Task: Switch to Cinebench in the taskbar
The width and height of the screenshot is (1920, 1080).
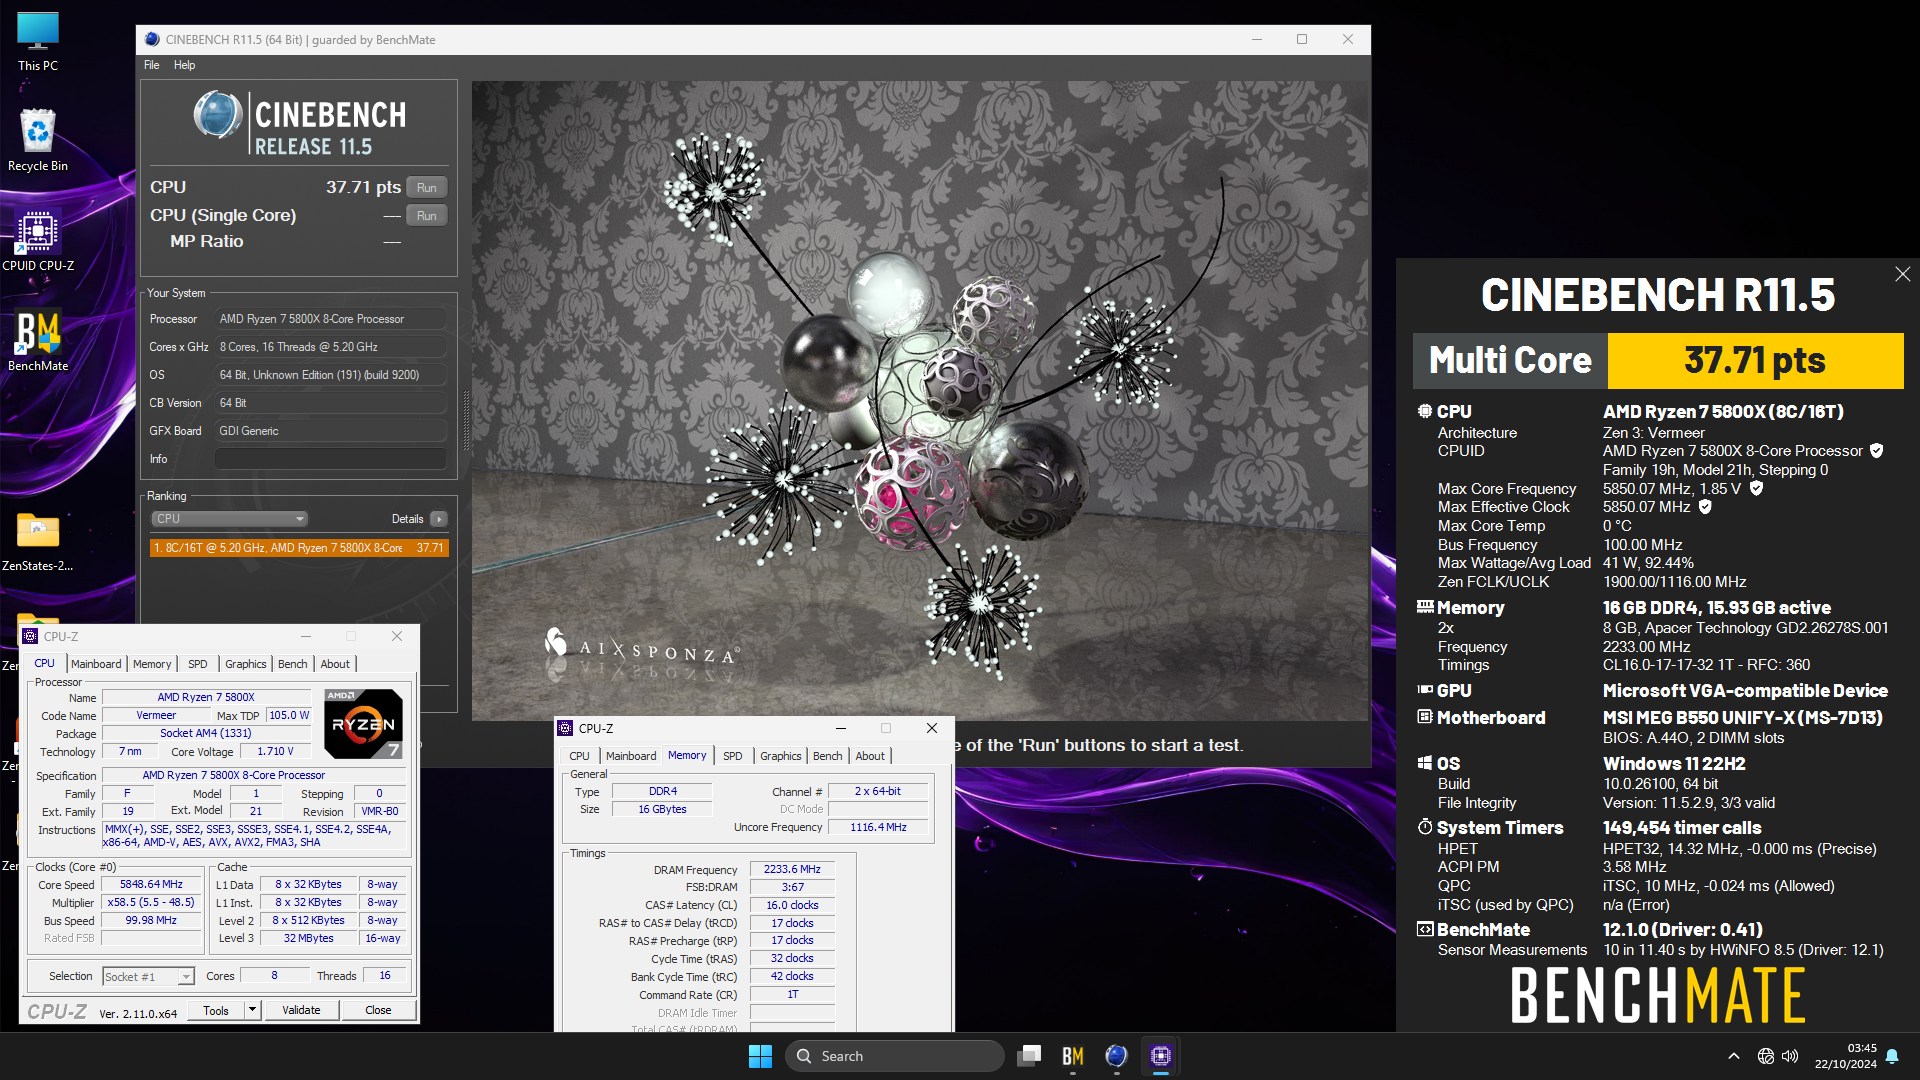Action: tap(1117, 1056)
